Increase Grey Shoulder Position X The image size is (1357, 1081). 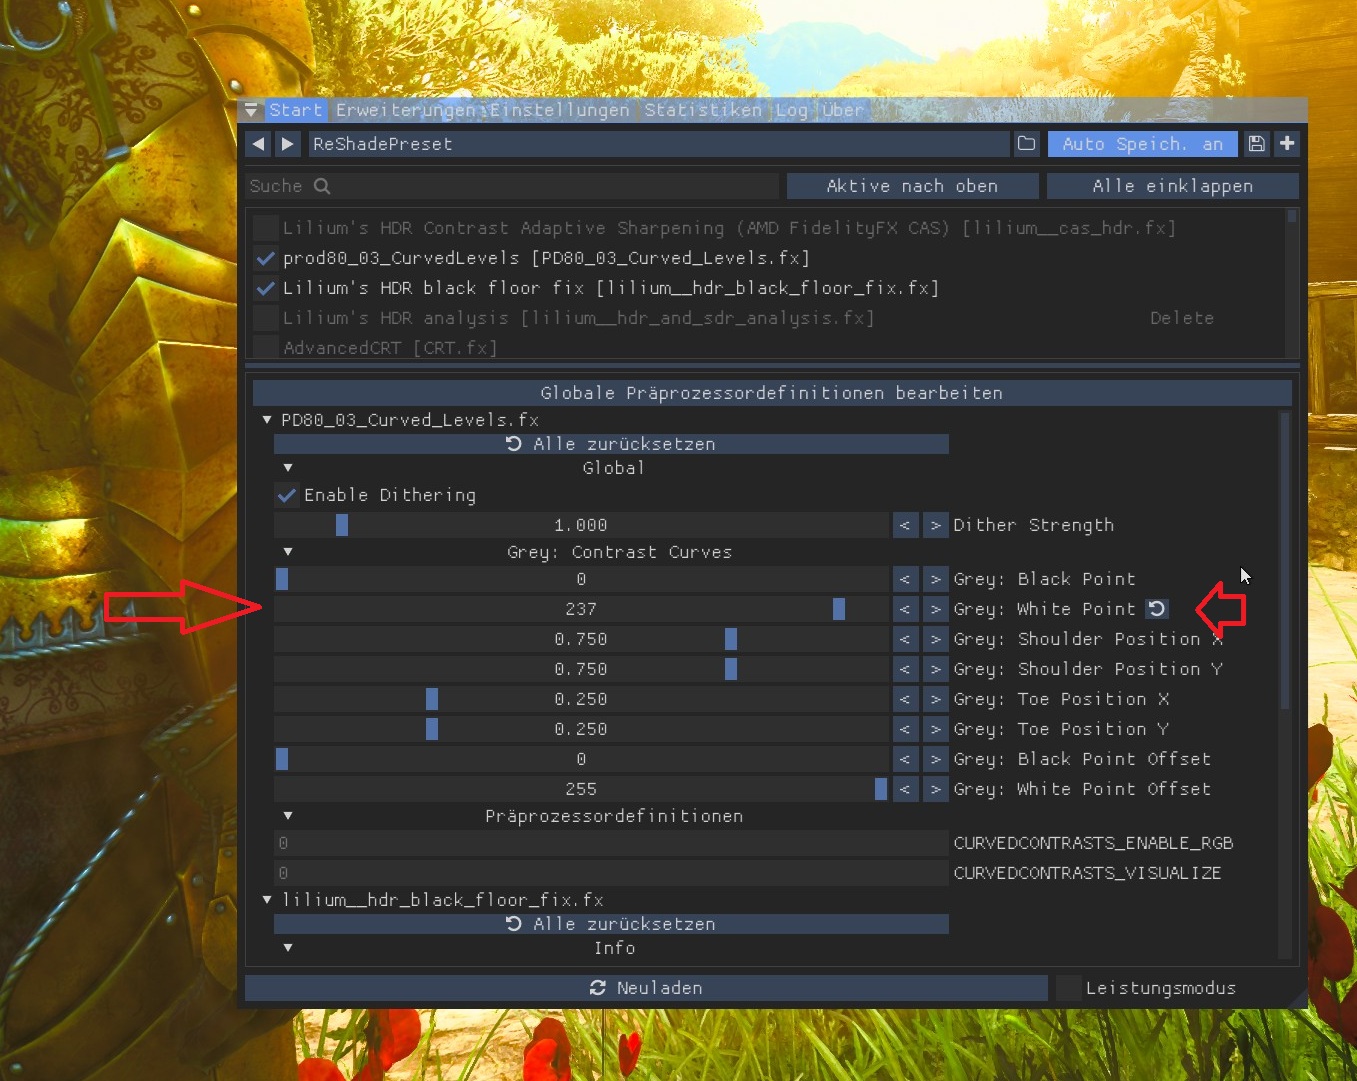coord(936,639)
